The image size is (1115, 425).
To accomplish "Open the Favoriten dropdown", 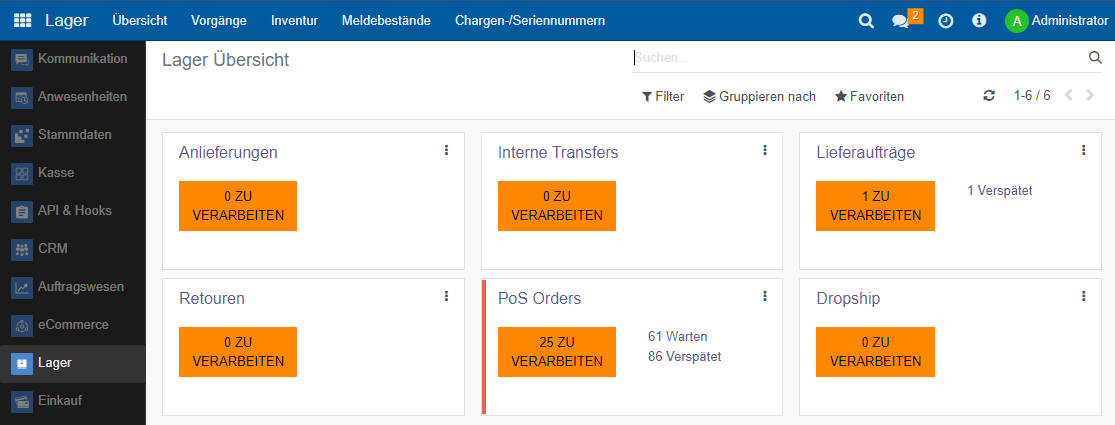I will (869, 97).
